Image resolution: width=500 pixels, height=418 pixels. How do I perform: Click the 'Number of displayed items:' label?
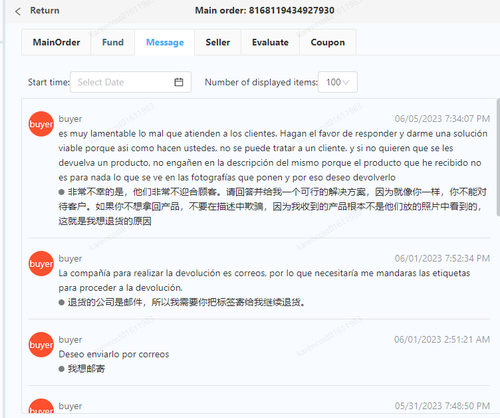(x=261, y=82)
